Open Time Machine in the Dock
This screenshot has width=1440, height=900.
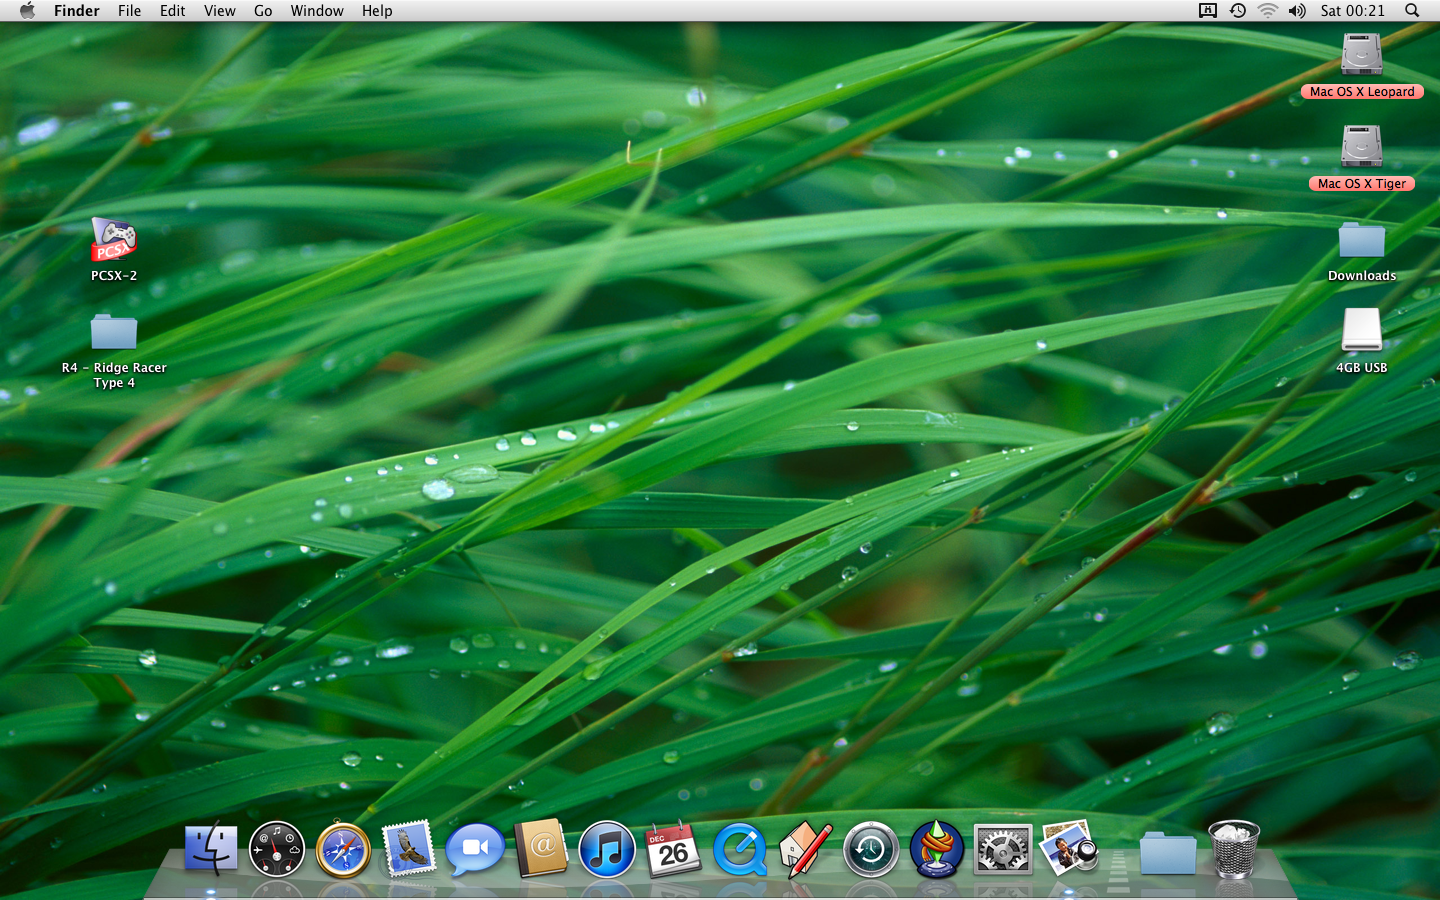[x=871, y=850]
